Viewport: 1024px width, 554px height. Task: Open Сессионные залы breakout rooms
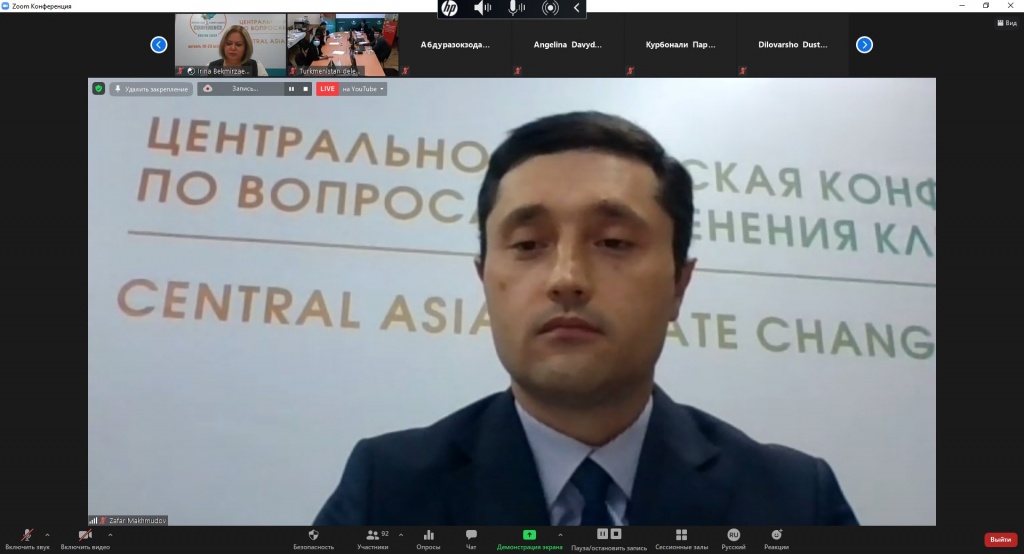pyautogui.click(x=681, y=536)
